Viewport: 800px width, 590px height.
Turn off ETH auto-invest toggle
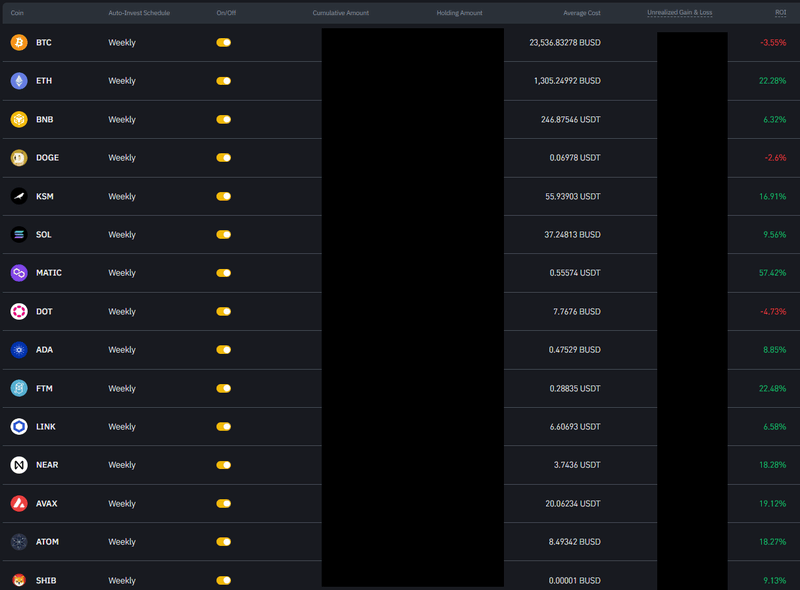click(223, 81)
